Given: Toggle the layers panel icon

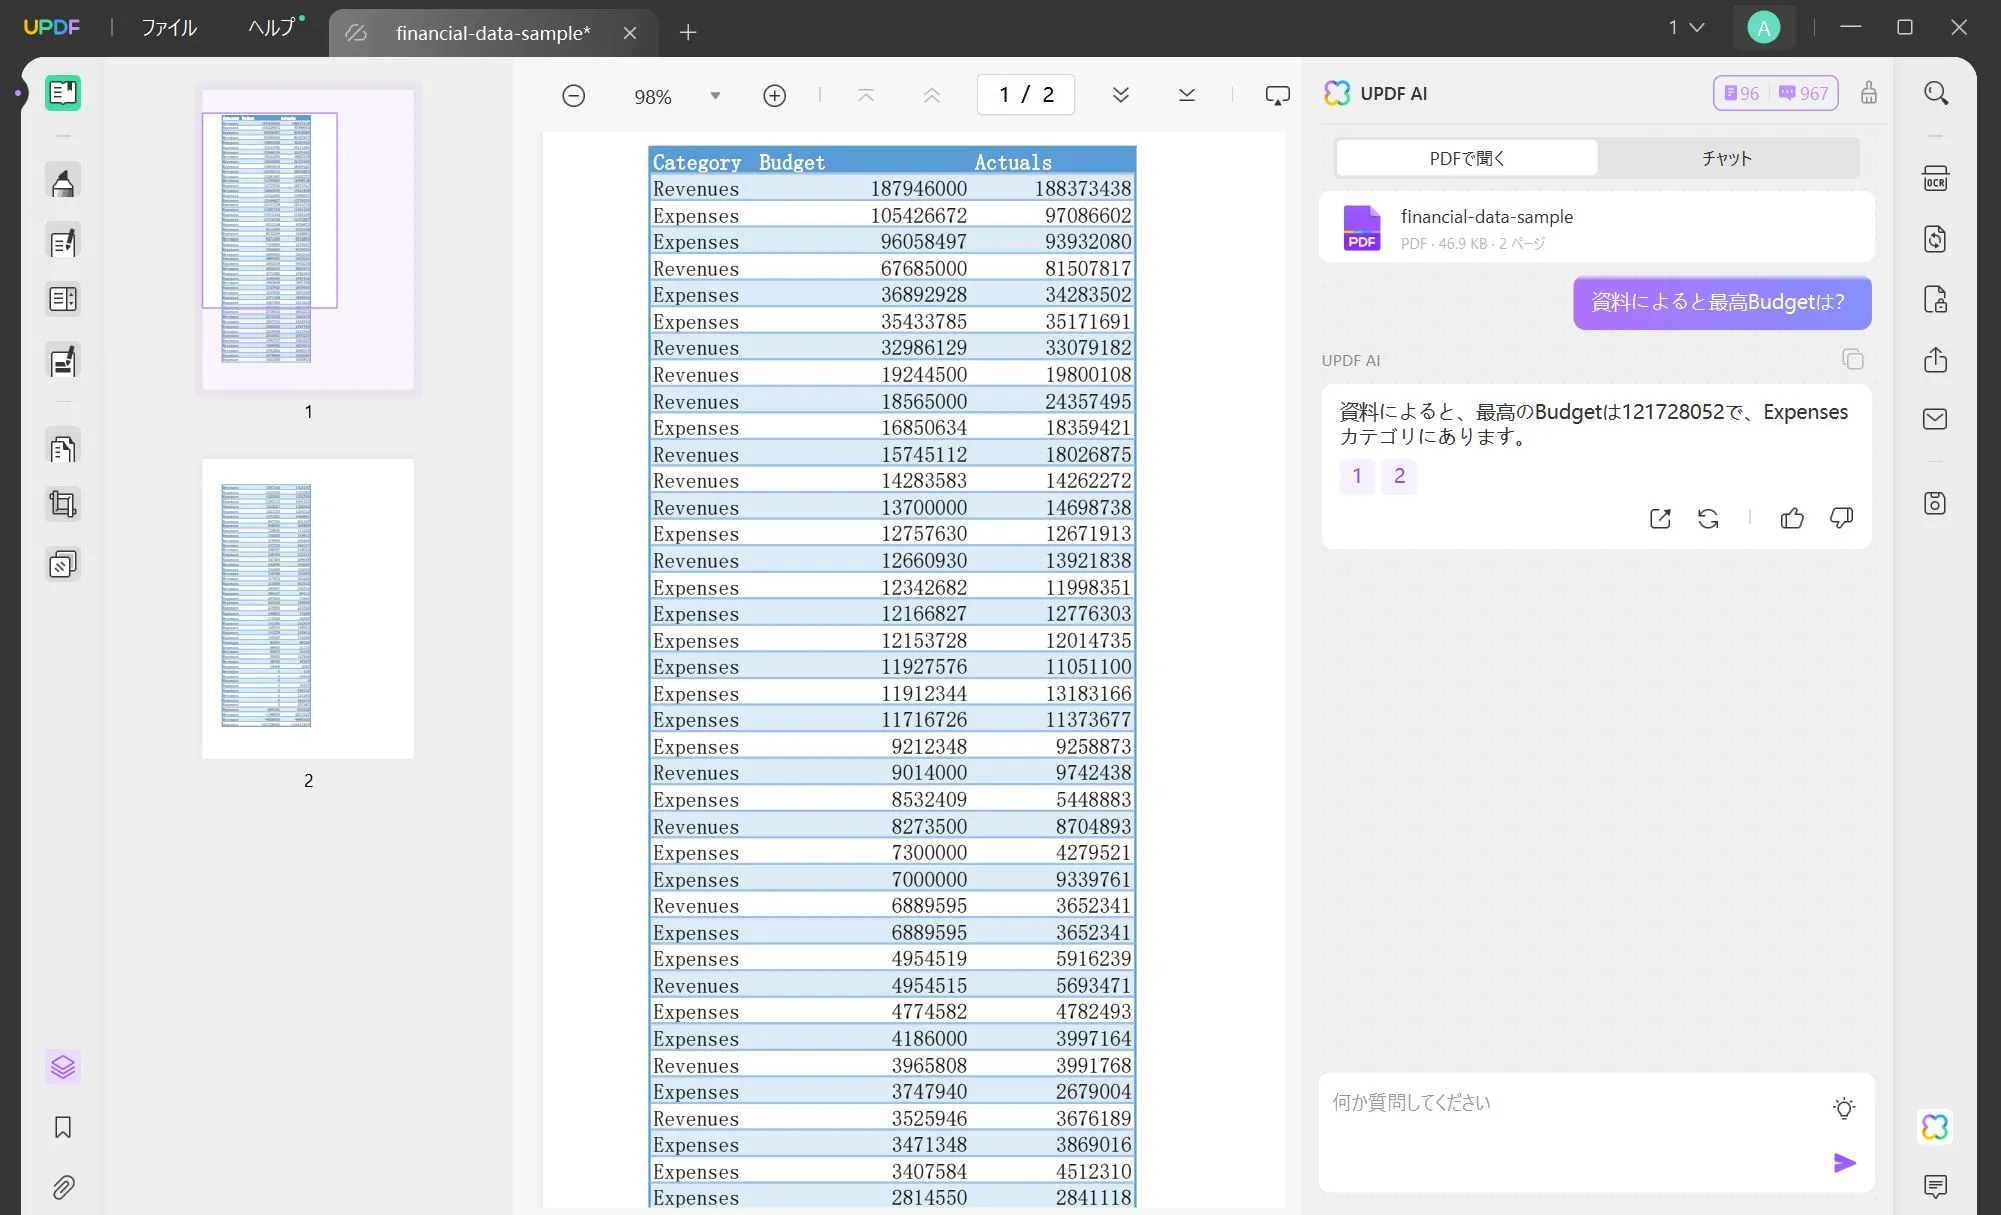Looking at the screenshot, I should tap(63, 1067).
